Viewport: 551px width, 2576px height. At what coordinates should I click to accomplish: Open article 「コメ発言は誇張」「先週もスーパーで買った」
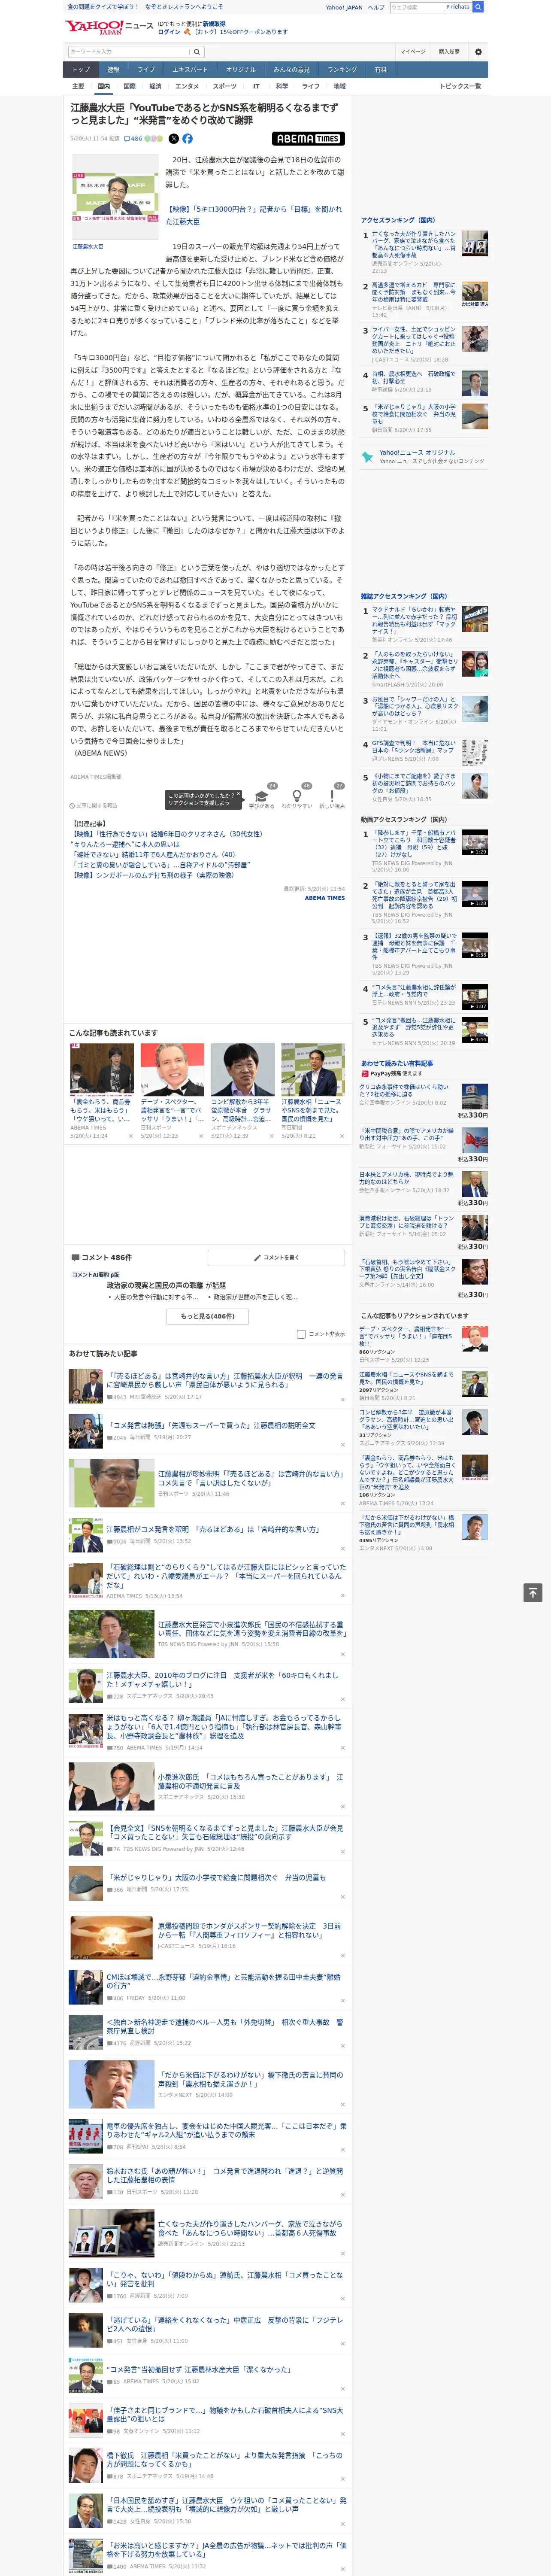[x=211, y=1425]
